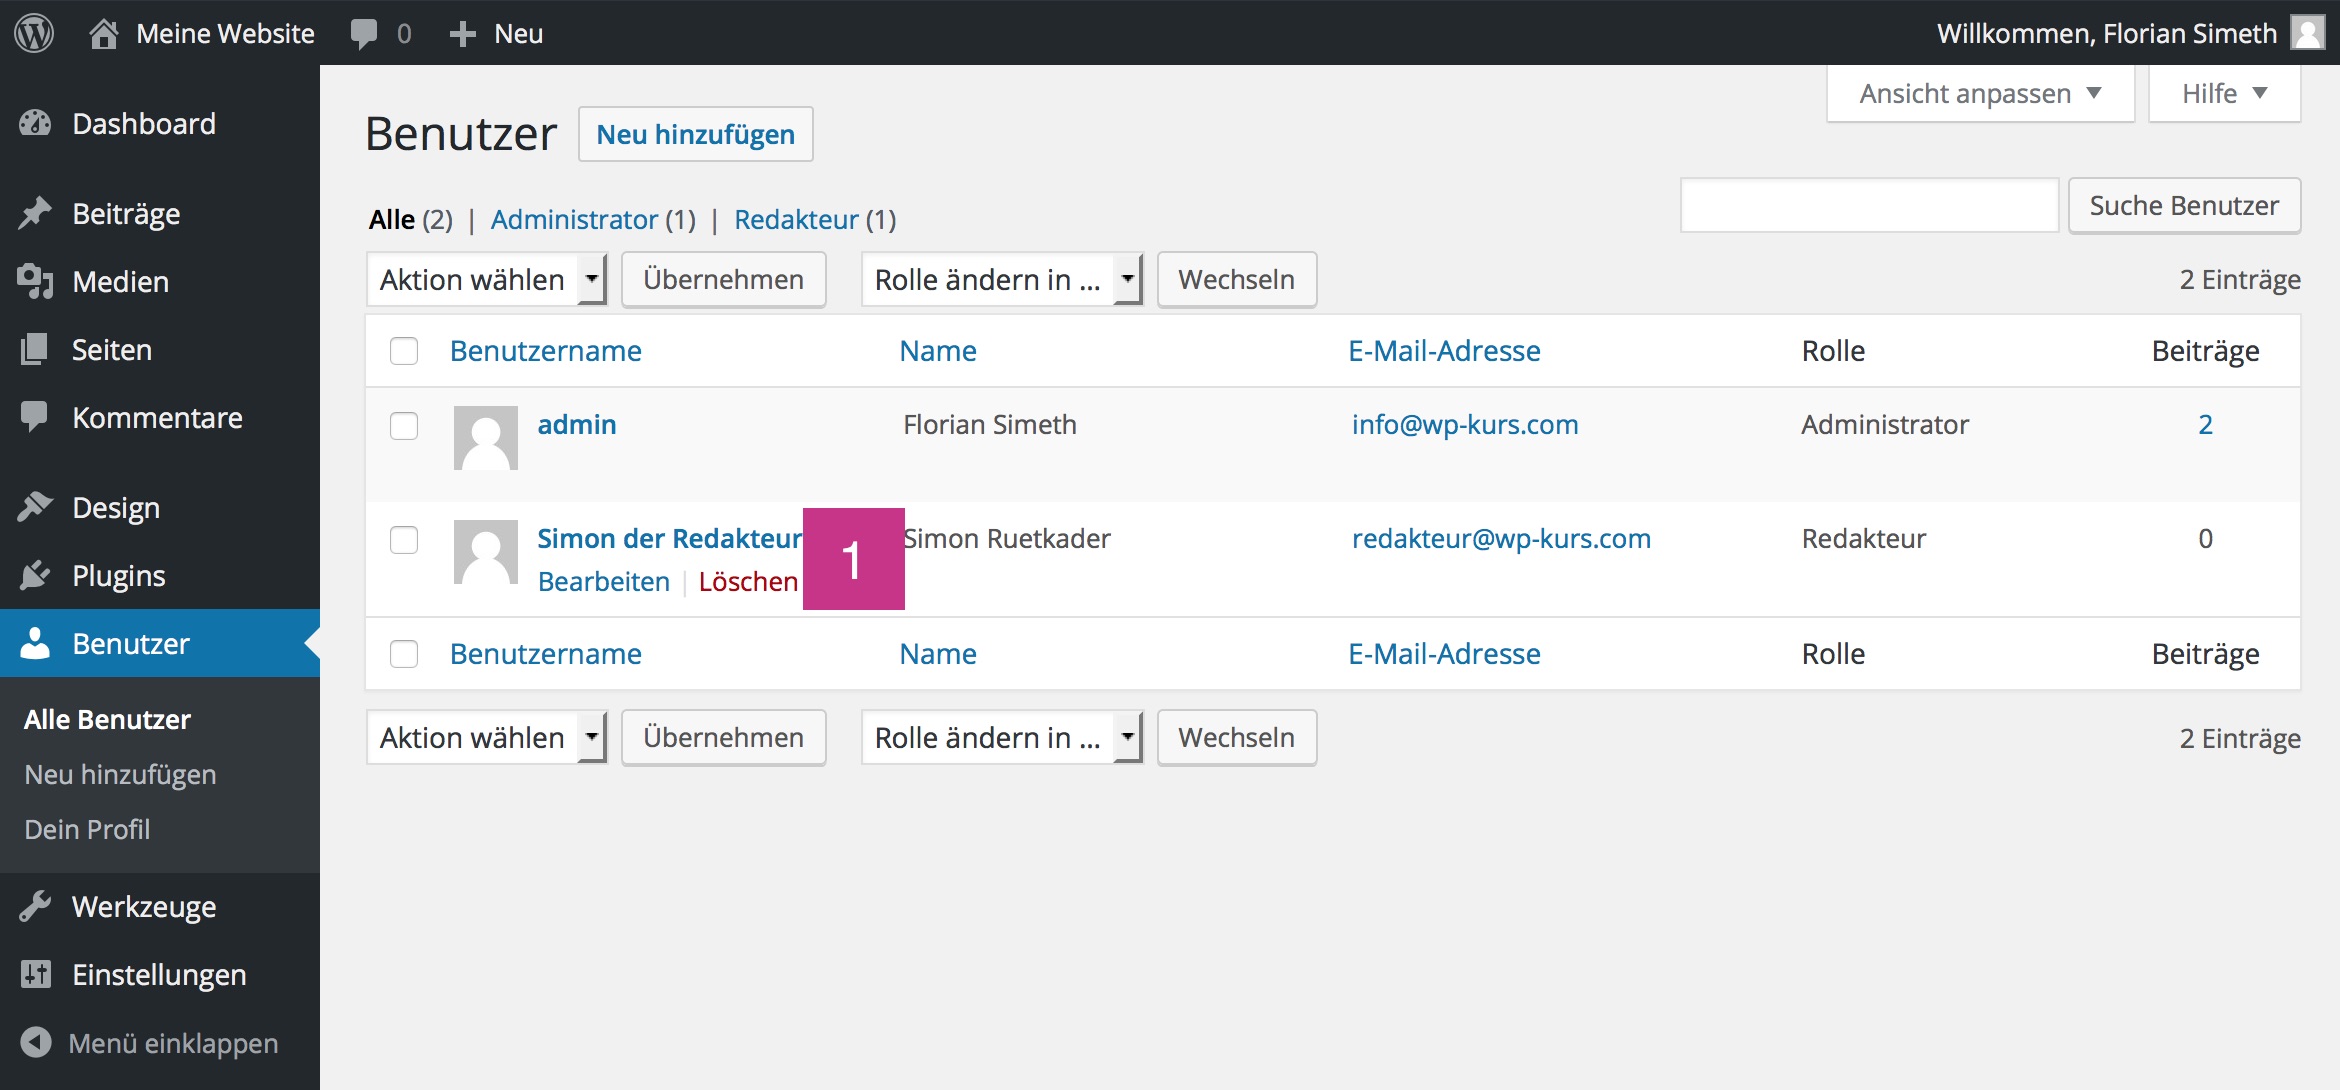
Task: Click the Beiträge pushpin icon
Action: pos(35,213)
